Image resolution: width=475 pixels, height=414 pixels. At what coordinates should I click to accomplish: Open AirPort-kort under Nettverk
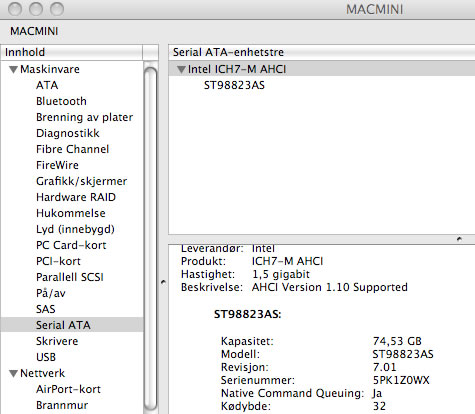click(68, 389)
